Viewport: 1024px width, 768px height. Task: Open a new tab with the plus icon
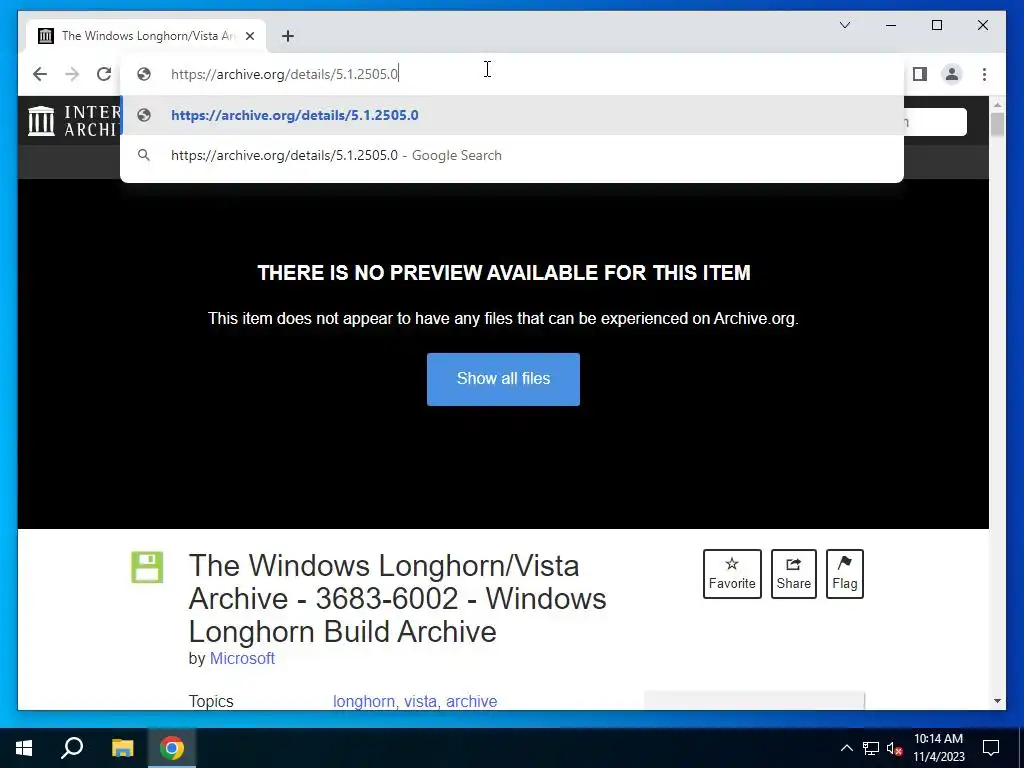[288, 36]
